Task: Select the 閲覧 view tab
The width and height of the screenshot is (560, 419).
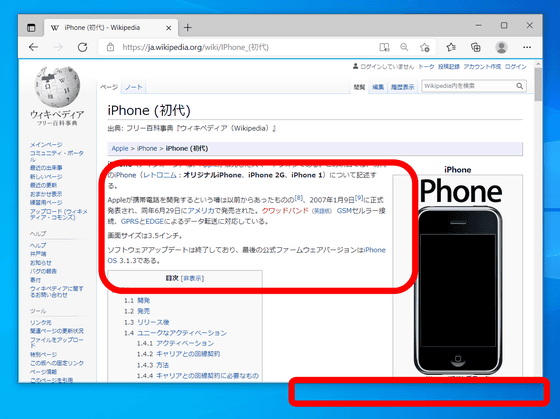Action: coord(359,87)
